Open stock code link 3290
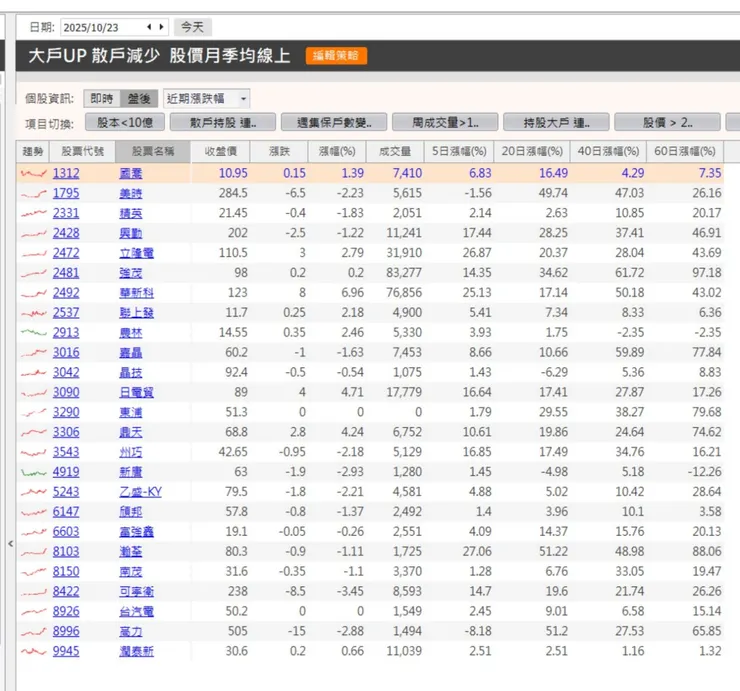This screenshot has width=740, height=691. pos(66,412)
